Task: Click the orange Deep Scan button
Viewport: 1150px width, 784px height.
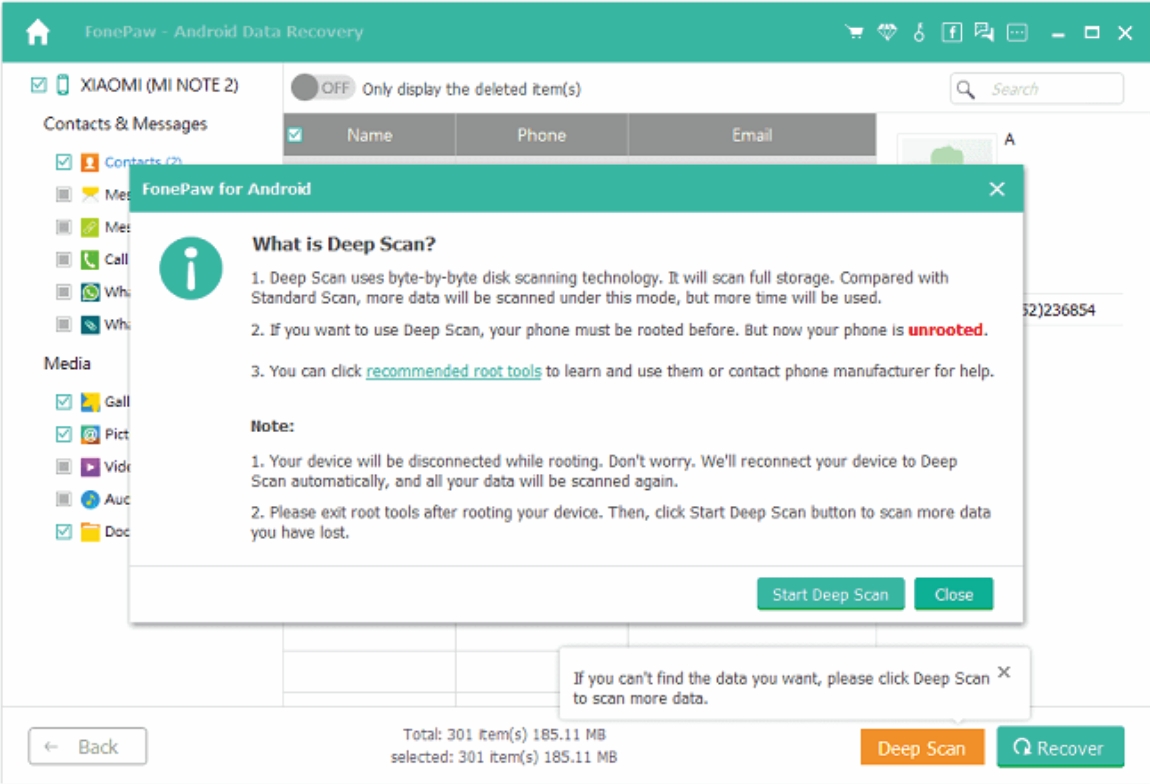Action: point(921,746)
